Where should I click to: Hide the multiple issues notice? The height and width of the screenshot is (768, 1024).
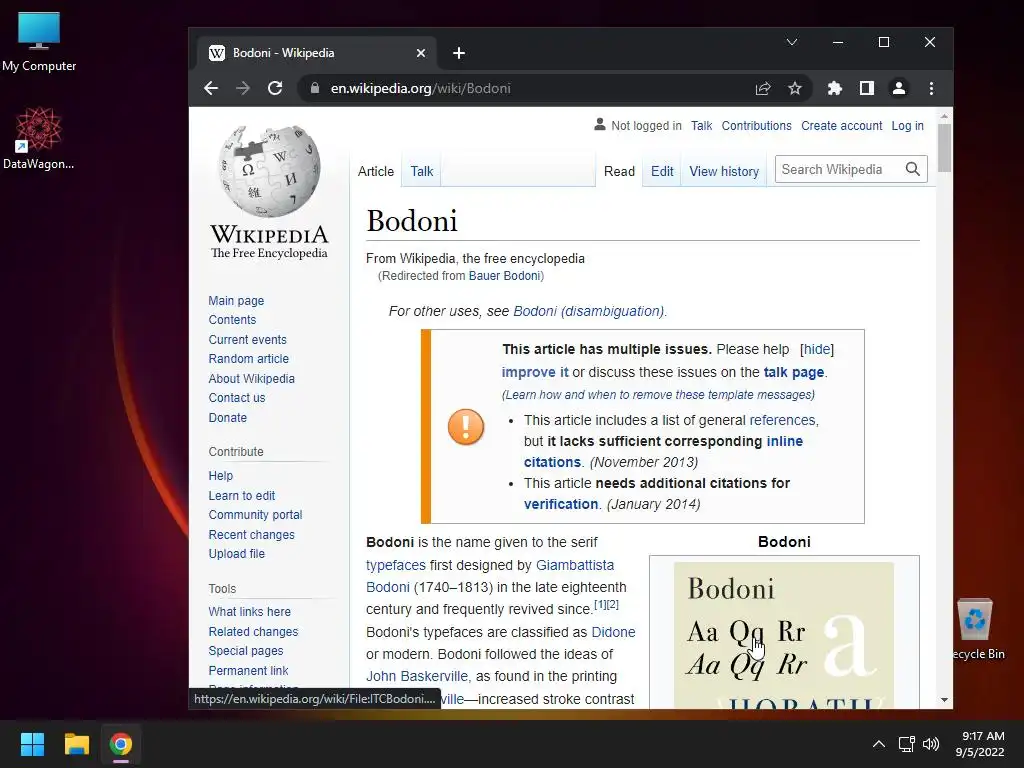816,349
